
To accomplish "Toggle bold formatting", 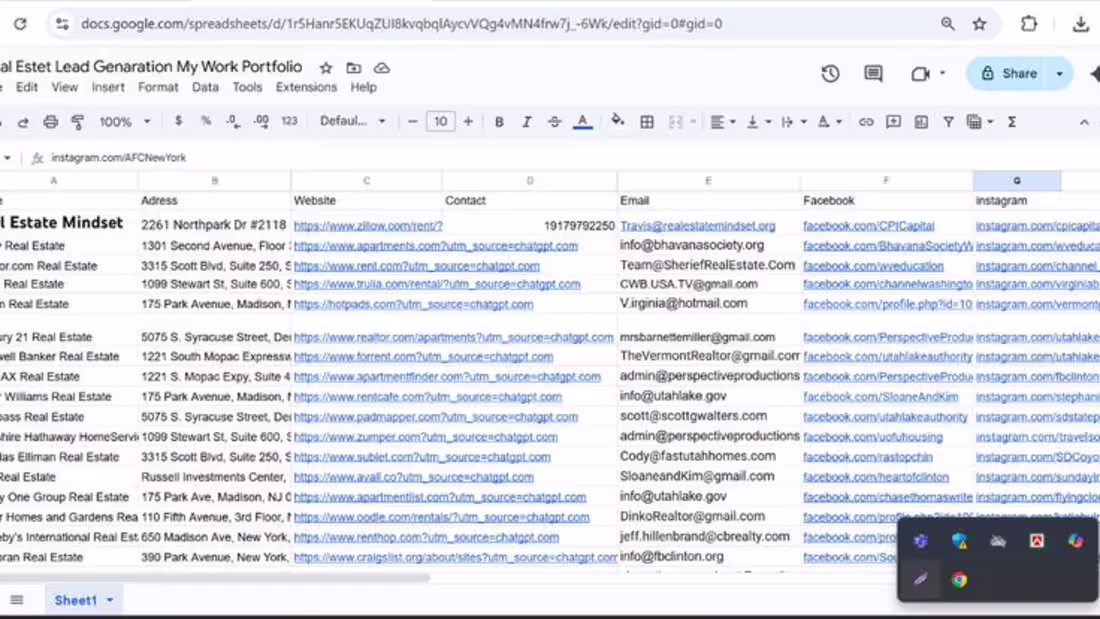I will (499, 122).
